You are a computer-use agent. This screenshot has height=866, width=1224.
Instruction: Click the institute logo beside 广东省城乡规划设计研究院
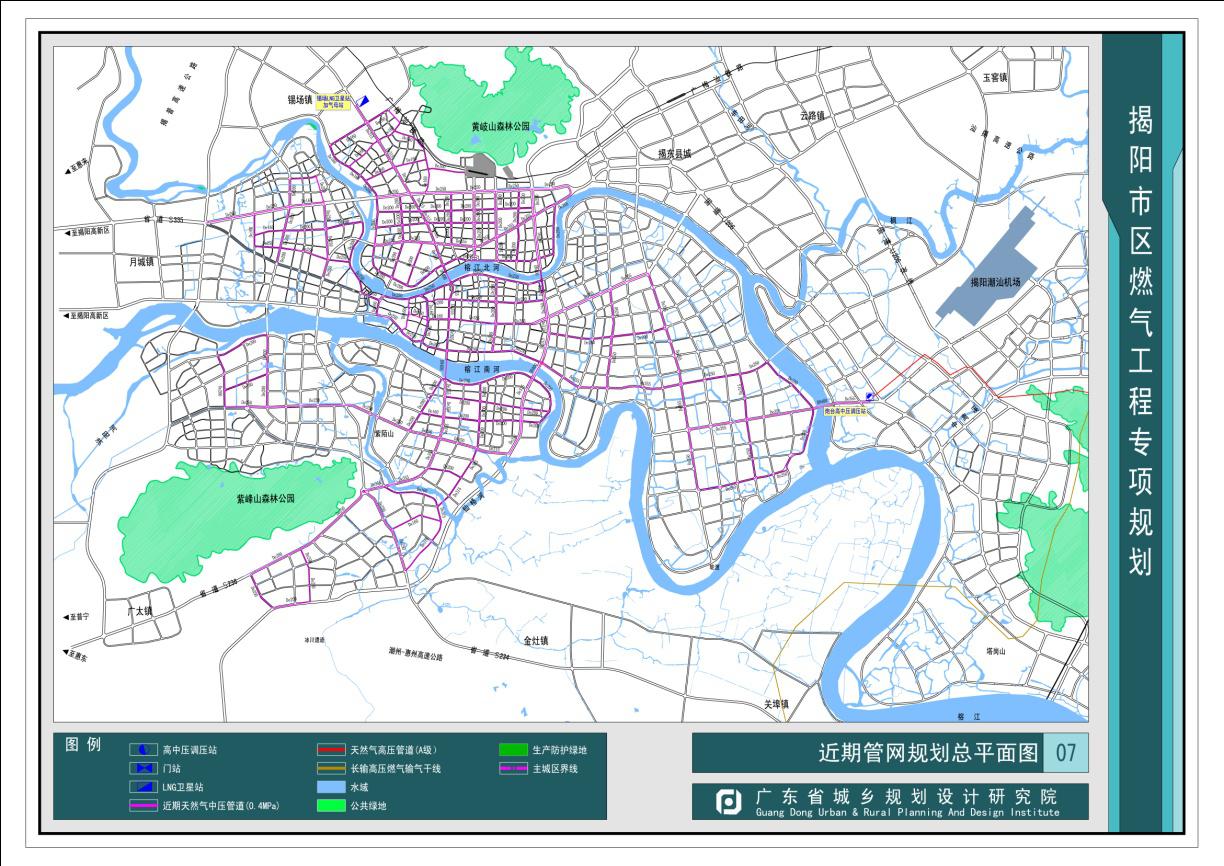[x=728, y=802]
